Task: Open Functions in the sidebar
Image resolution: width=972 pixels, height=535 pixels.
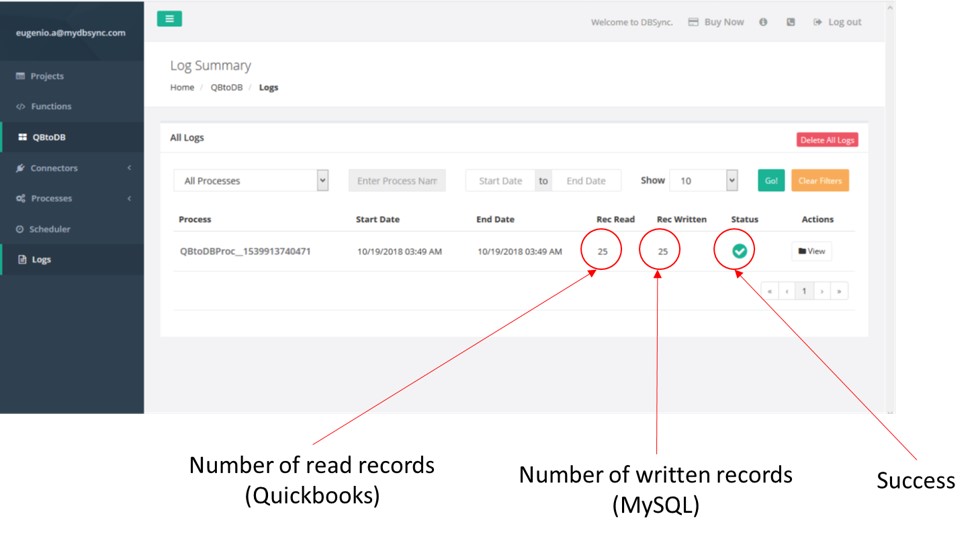Action: 50,106
